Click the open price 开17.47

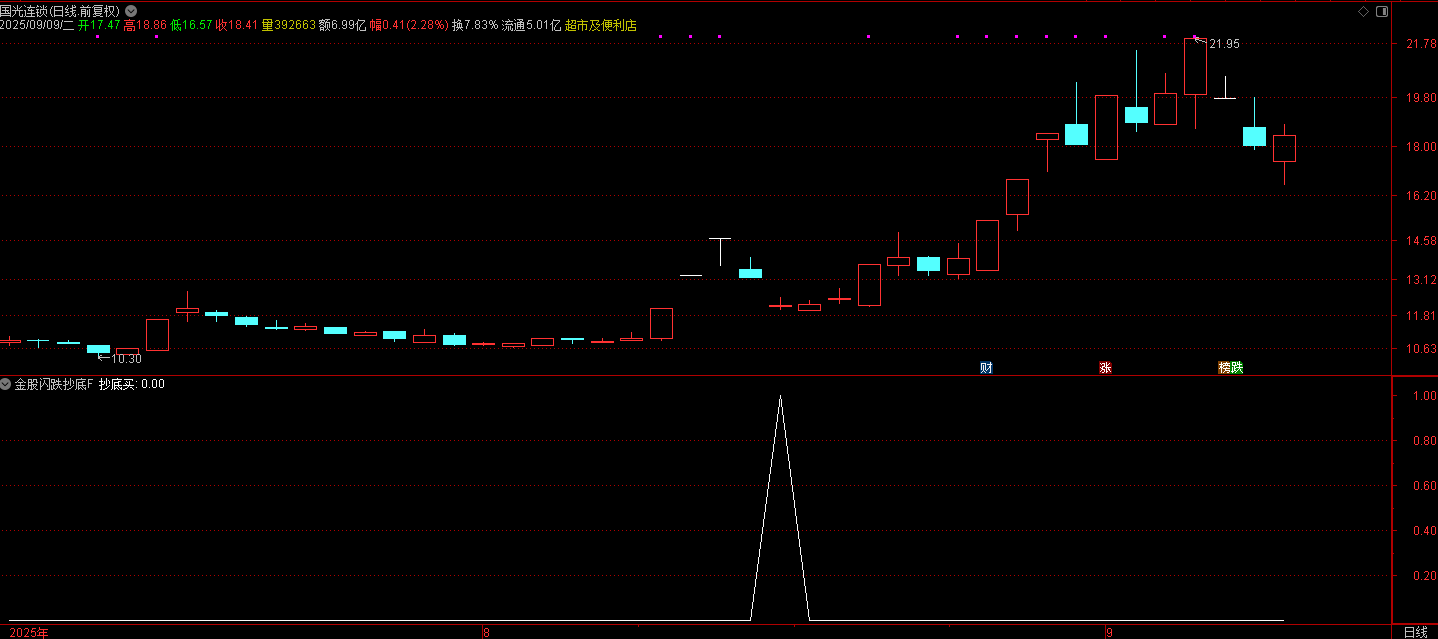(x=100, y=25)
